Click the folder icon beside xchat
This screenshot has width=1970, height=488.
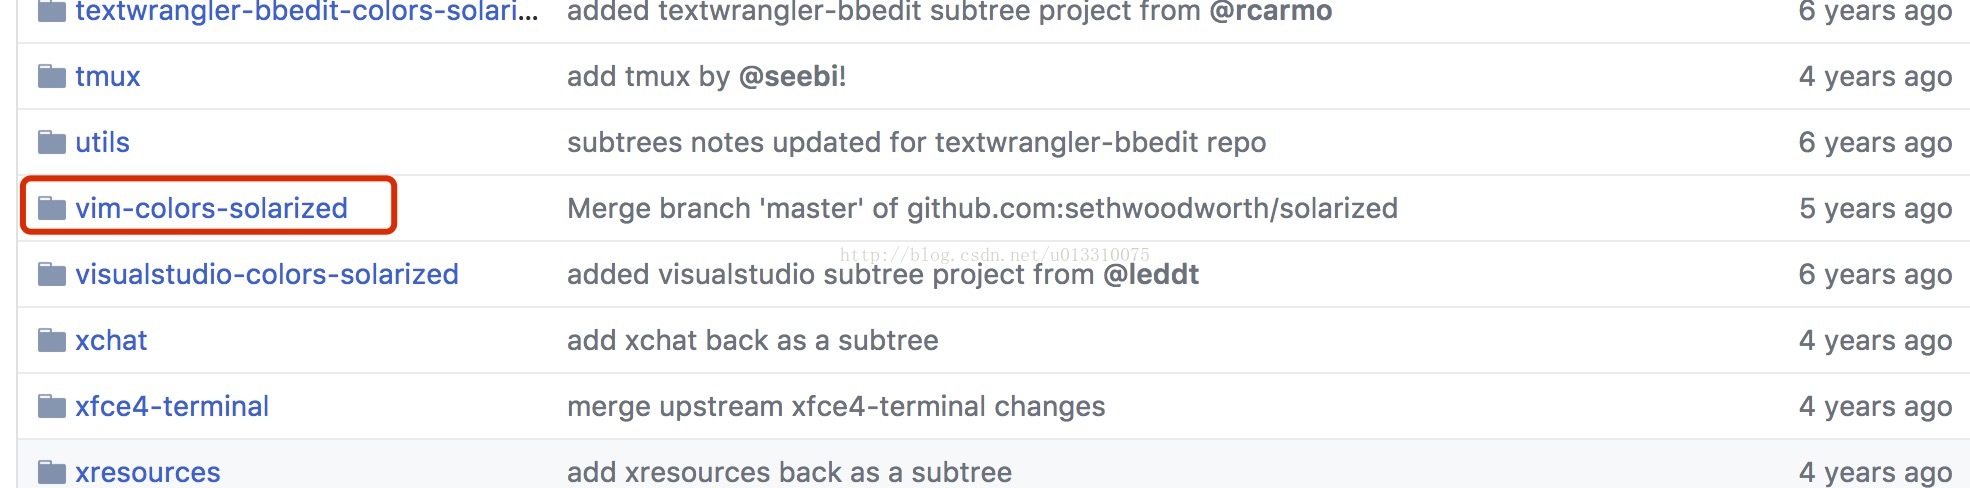(52, 340)
